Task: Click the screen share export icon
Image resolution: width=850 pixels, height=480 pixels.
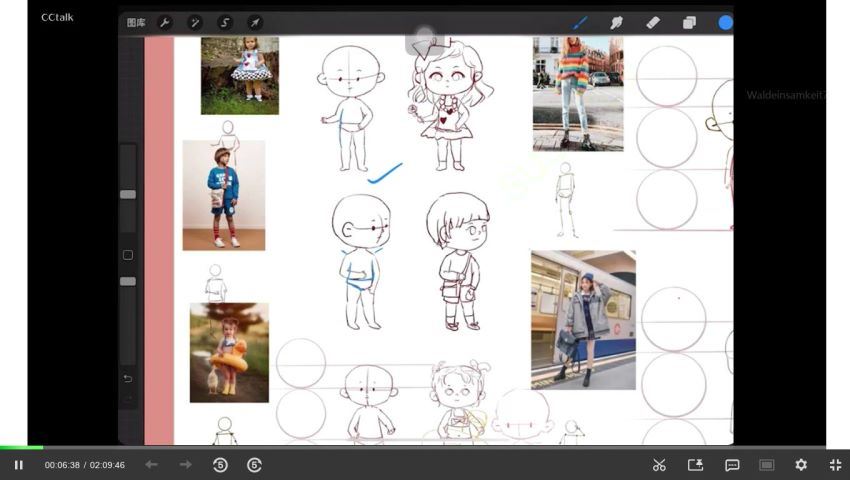Action: coord(696,465)
